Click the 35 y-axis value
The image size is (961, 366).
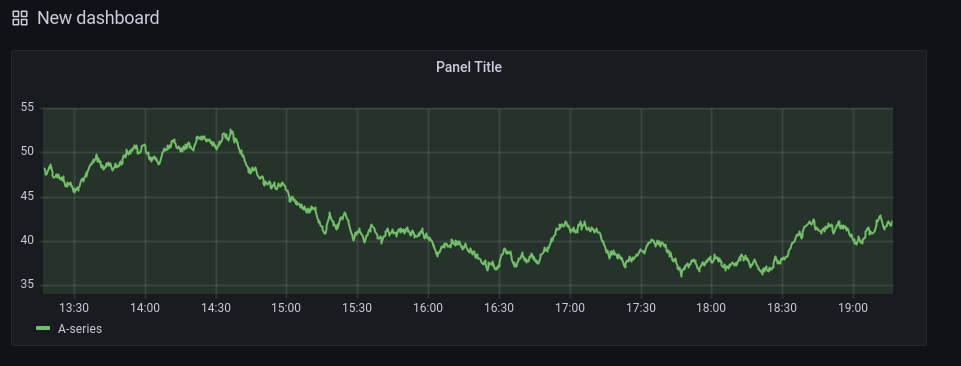point(27,285)
